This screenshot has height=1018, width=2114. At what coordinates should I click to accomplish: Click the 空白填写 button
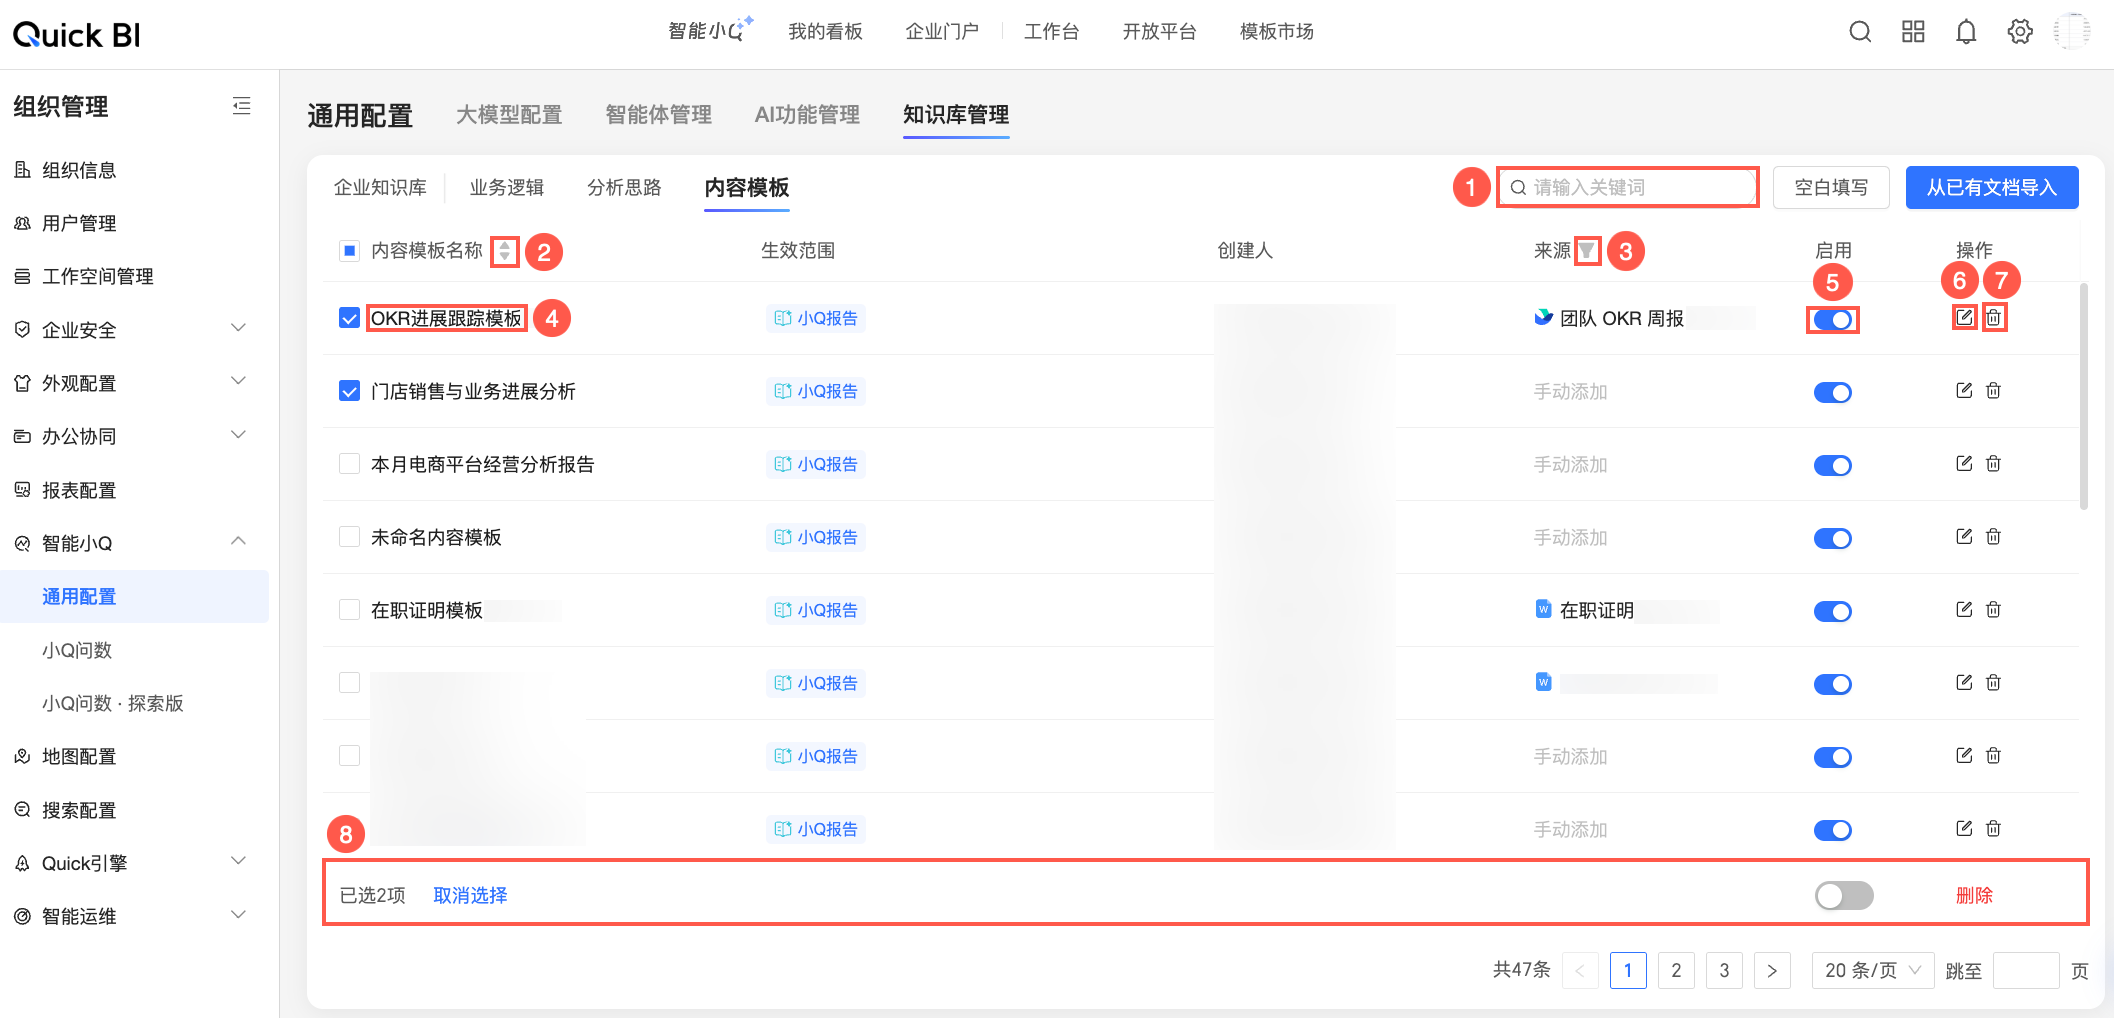point(1831,187)
